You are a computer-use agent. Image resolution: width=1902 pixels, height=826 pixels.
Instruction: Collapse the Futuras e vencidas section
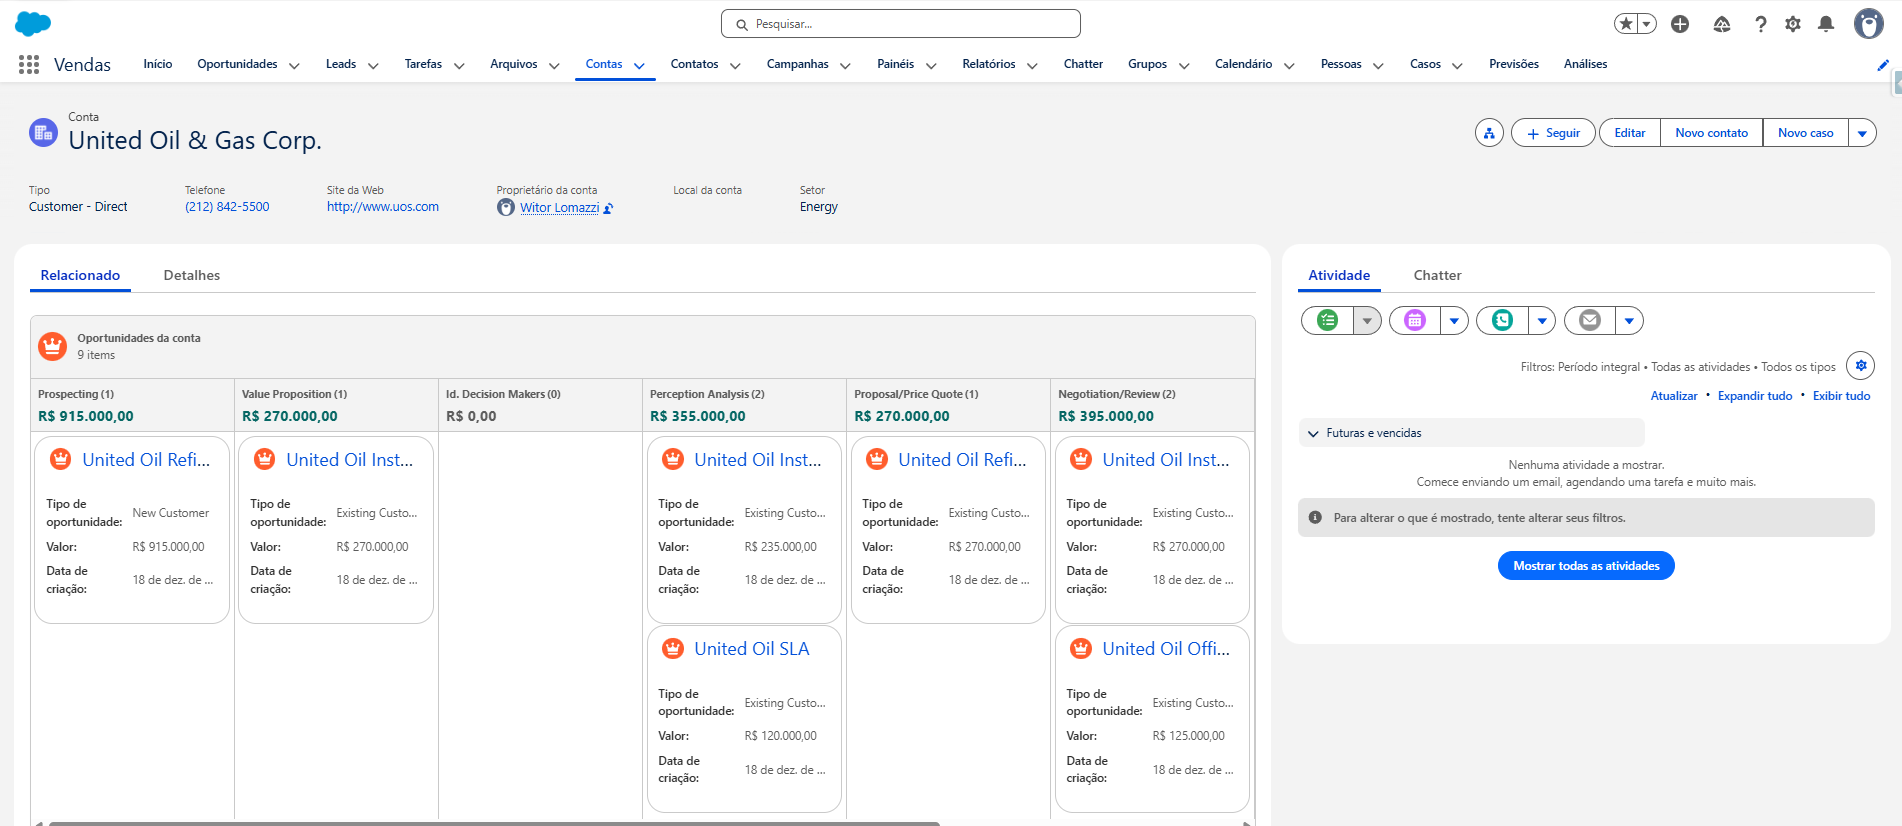pos(1313,433)
